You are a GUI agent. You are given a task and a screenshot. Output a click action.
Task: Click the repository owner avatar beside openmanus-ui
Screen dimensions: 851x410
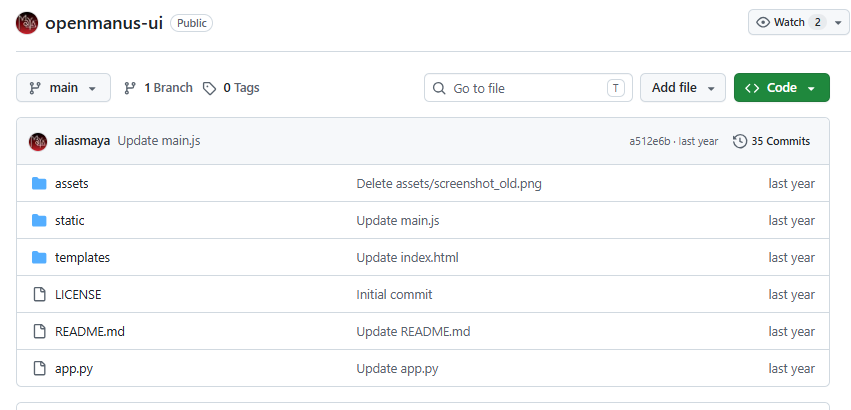pyautogui.click(x=27, y=23)
